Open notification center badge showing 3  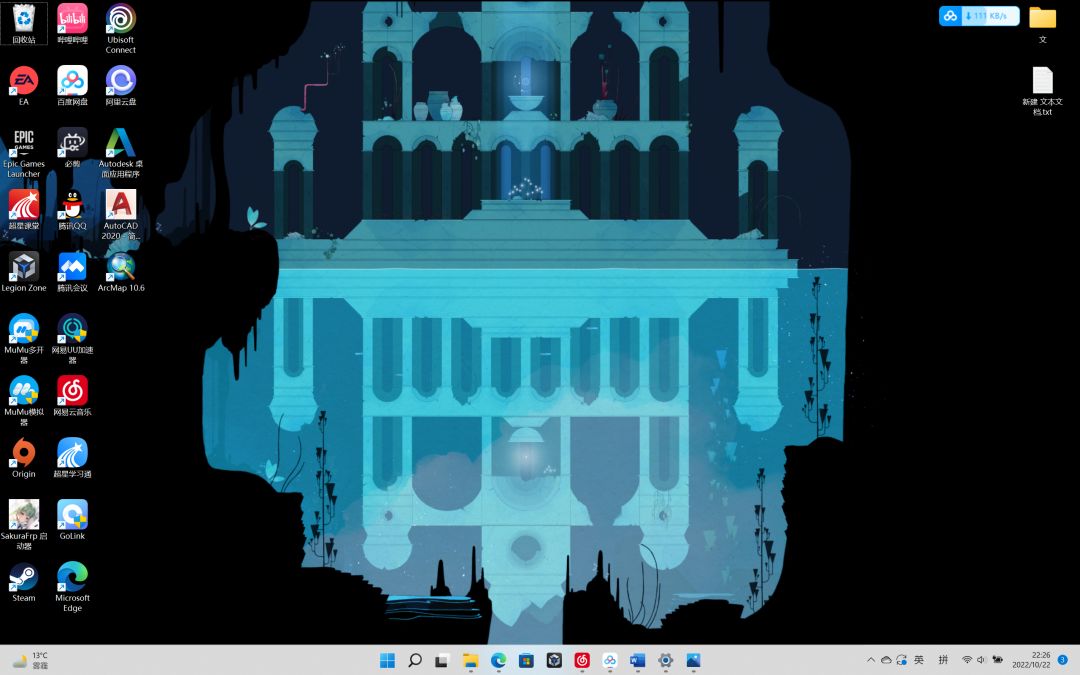[x=1063, y=660]
